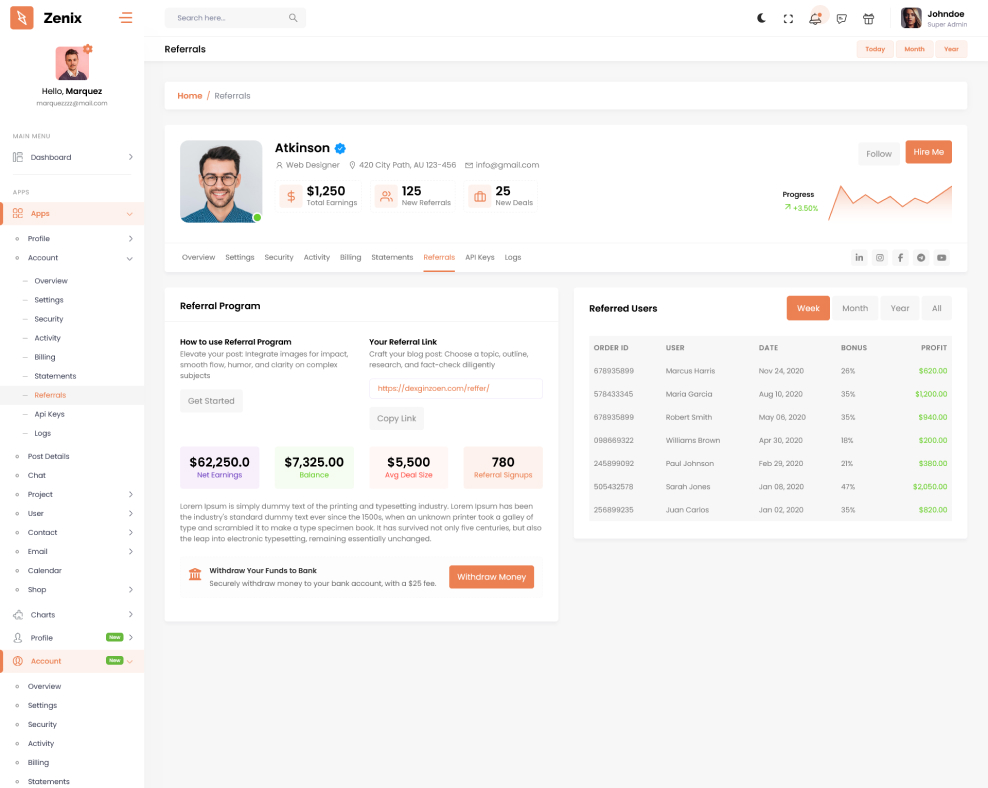This screenshot has height=788, width=988.
Task: Toggle fullscreen mode in top bar
Action: point(788,18)
